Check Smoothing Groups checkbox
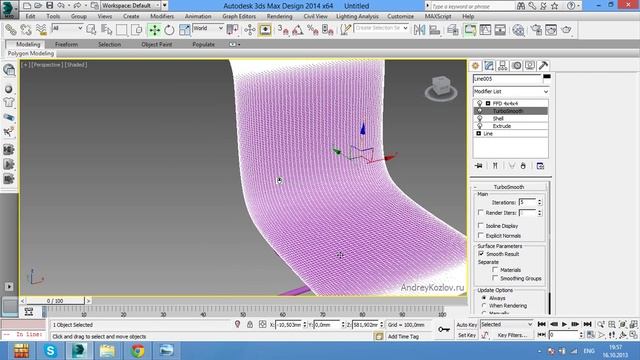This screenshot has height=360, width=640. tap(495, 278)
